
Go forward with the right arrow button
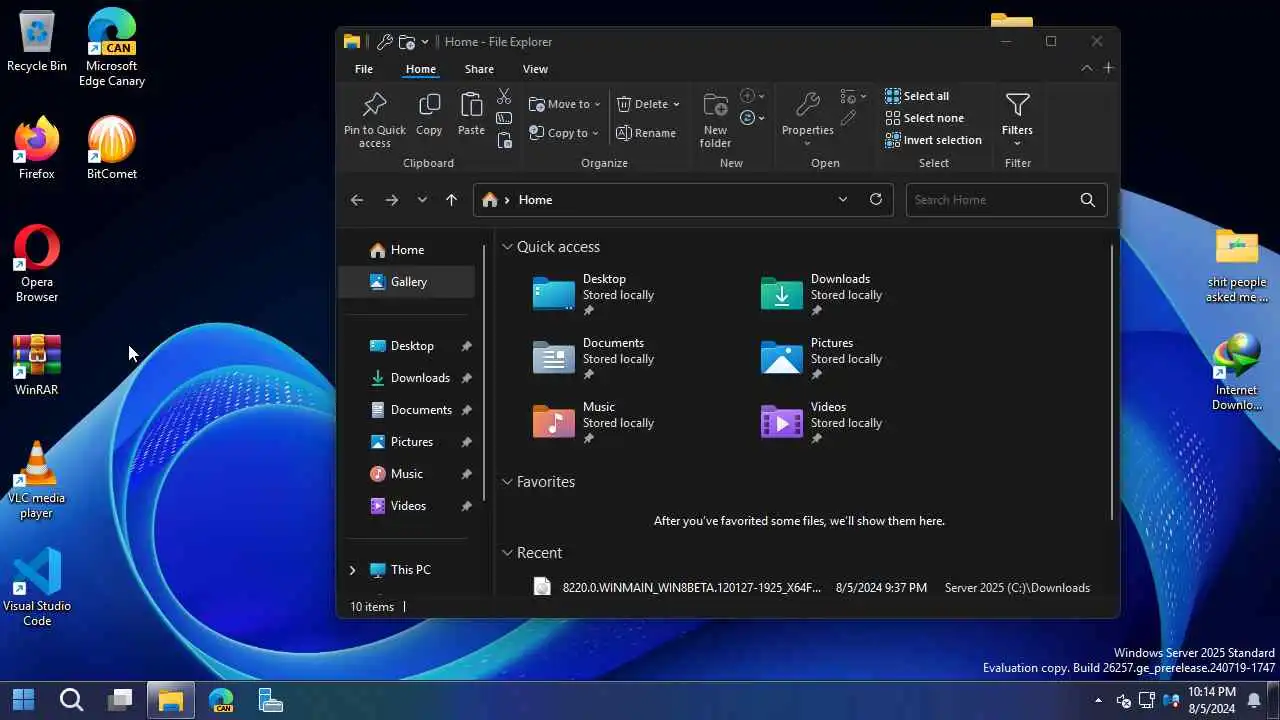392,200
